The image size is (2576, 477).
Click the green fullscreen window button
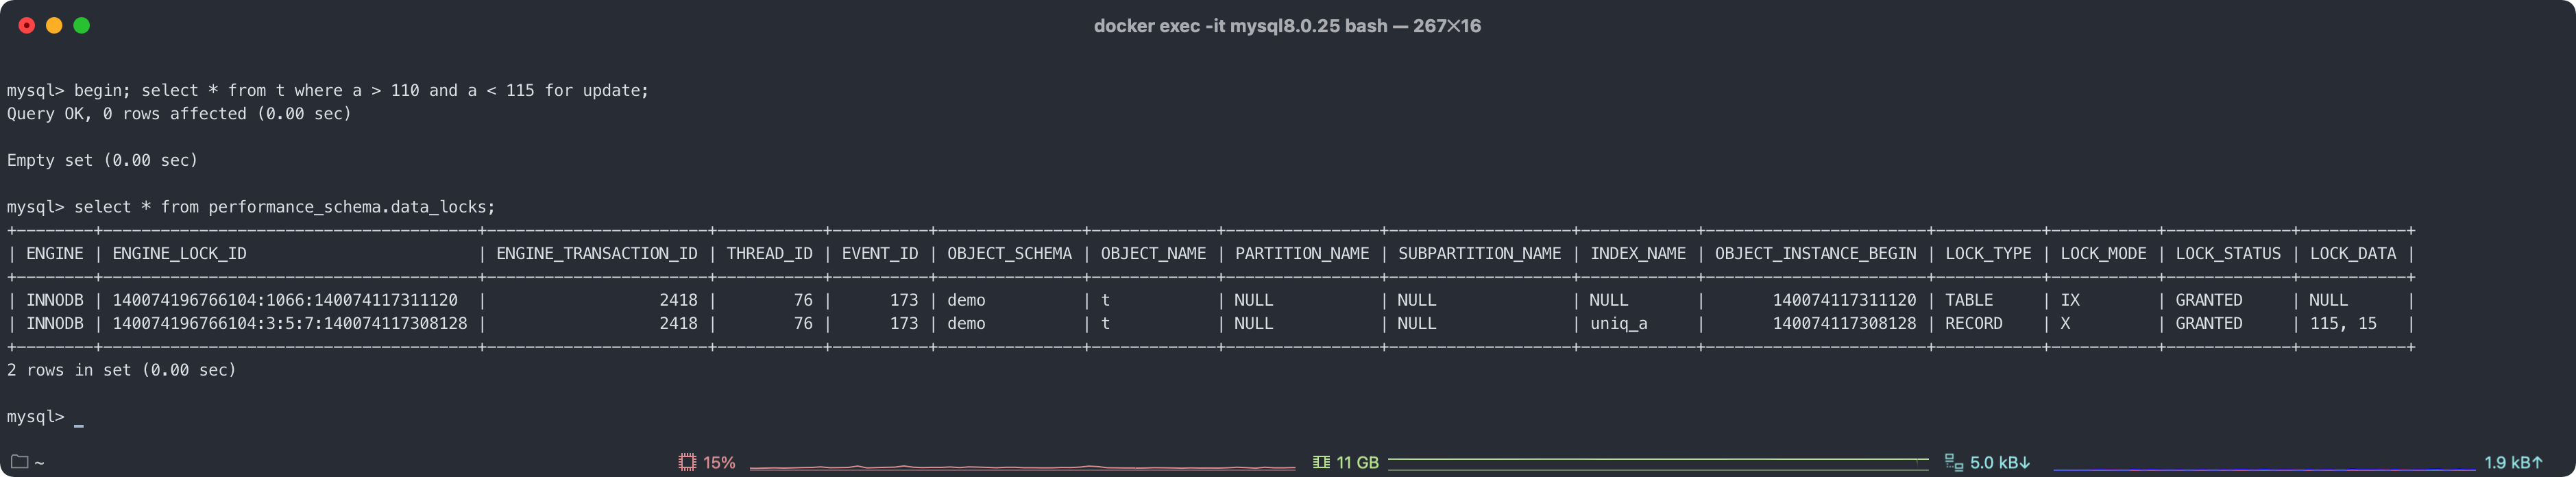[x=82, y=26]
